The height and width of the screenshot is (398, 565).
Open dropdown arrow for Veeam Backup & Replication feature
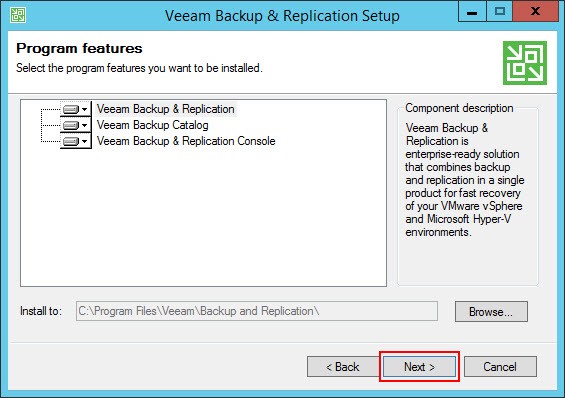pyautogui.click(x=84, y=109)
